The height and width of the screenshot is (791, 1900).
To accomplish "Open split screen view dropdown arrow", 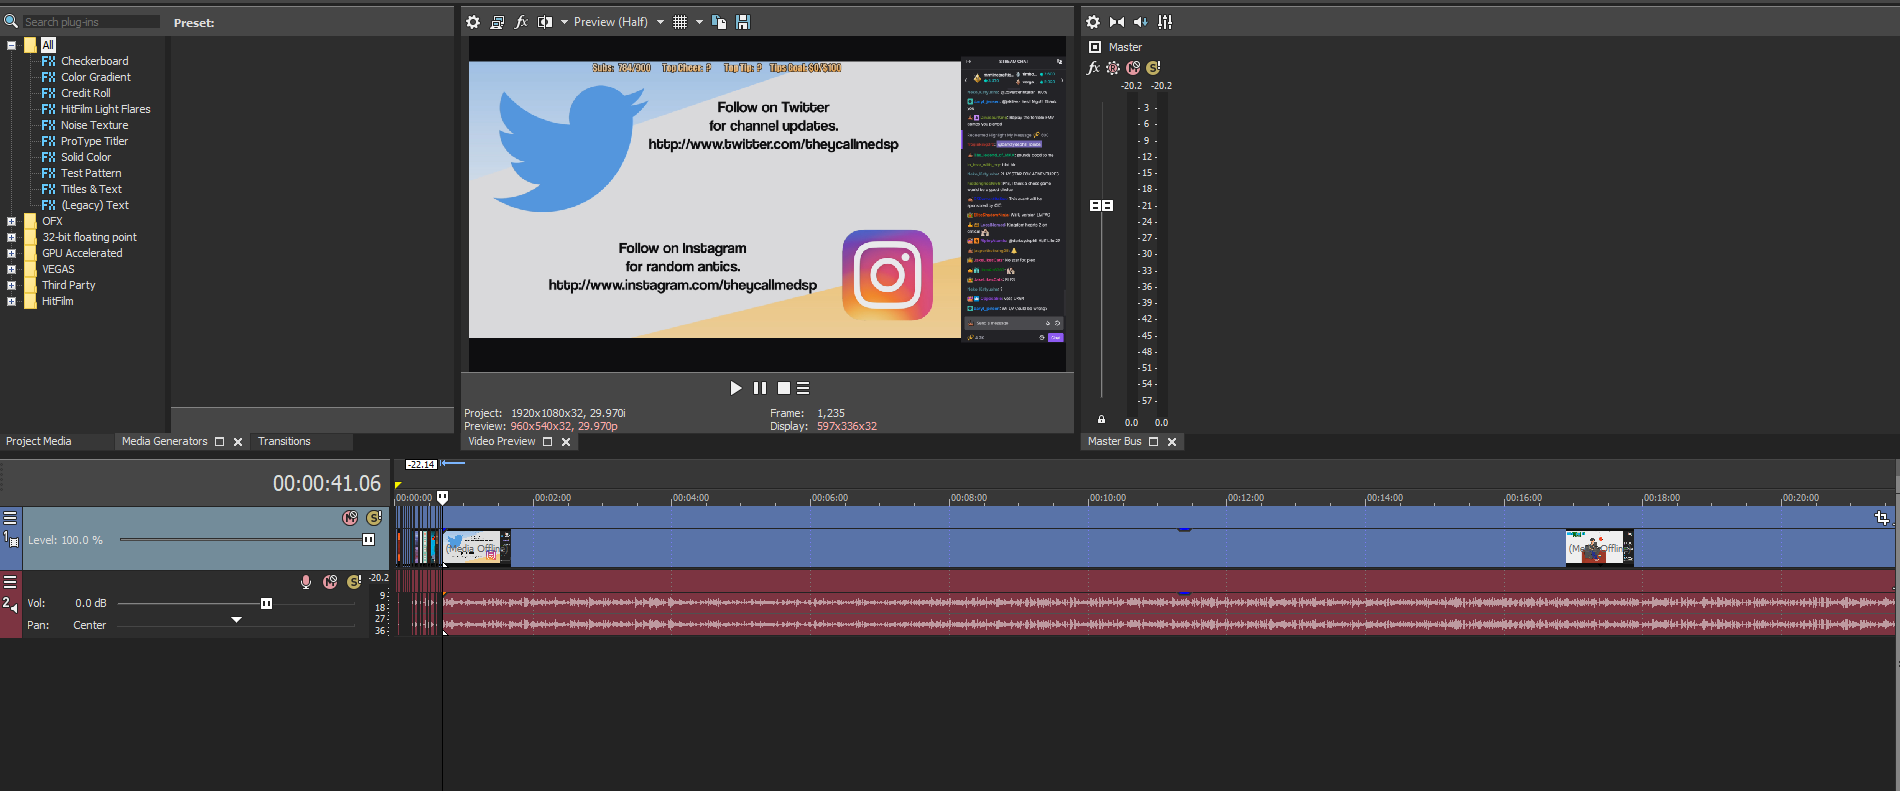I will point(564,22).
